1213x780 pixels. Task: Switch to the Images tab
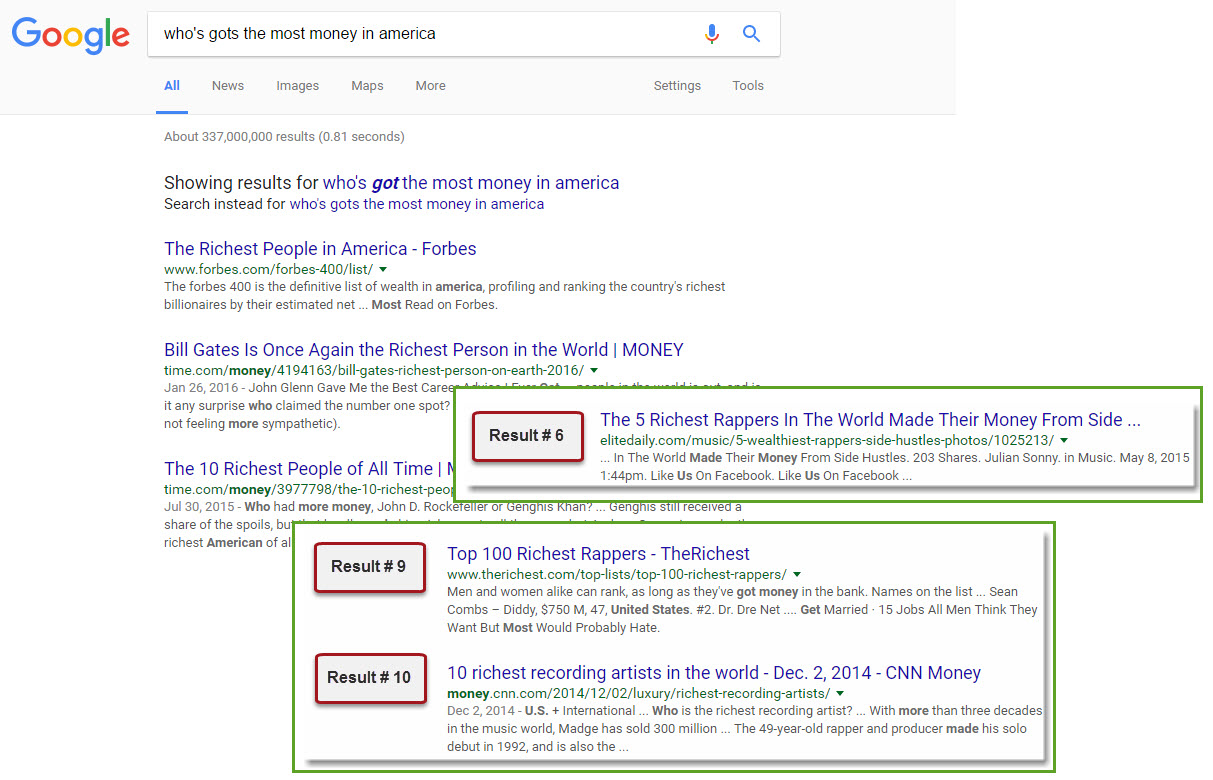tap(298, 86)
